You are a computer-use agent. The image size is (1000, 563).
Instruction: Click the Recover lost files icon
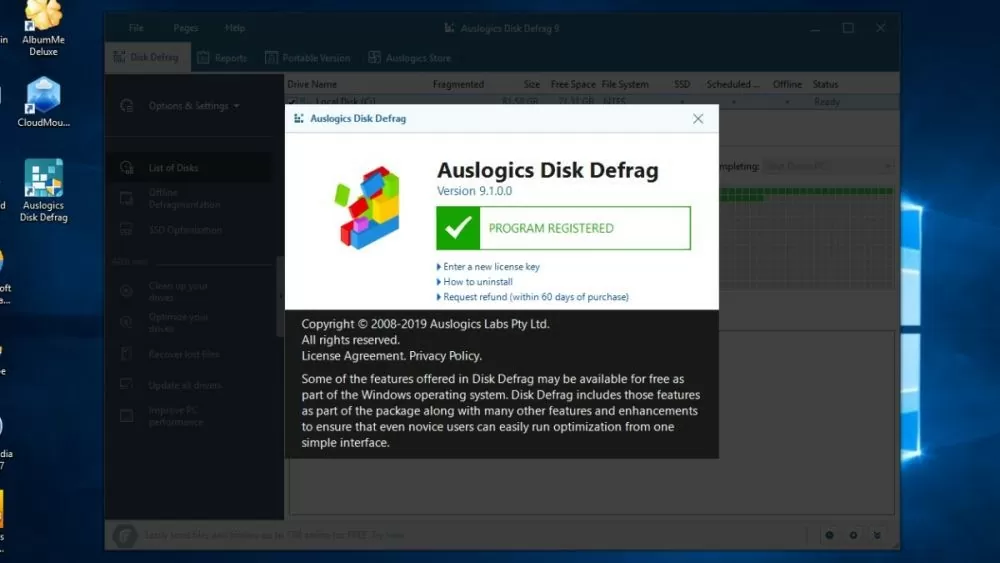127,354
